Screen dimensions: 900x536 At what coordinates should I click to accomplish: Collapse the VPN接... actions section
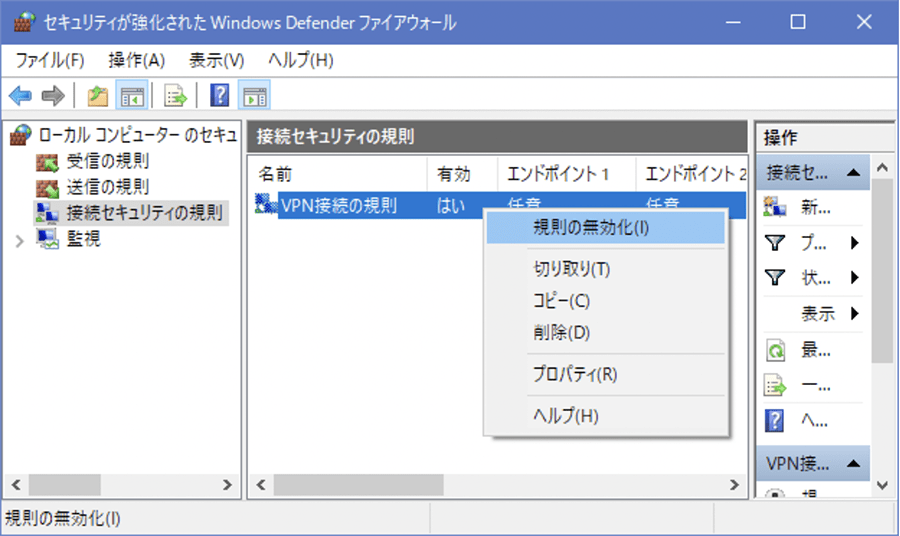click(x=854, y=463)
